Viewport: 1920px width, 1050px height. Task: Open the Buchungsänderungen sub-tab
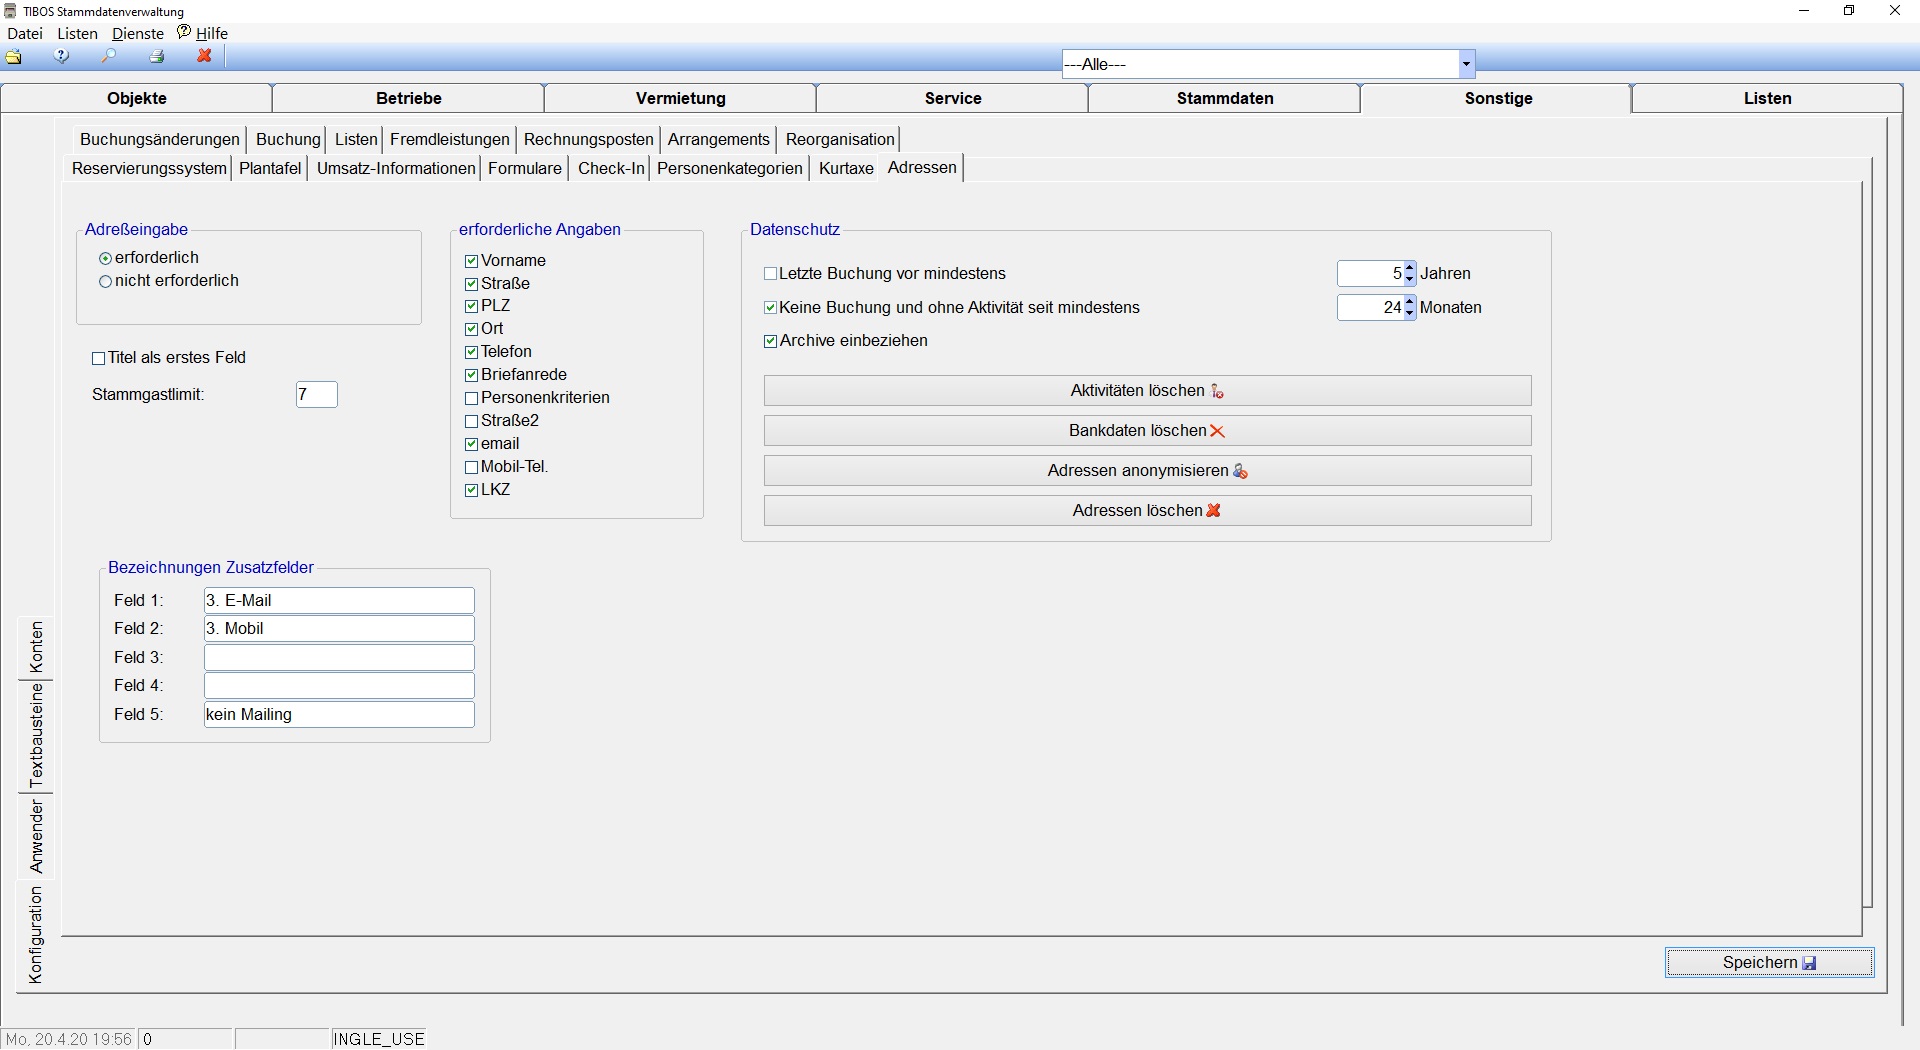click(160, 139)
